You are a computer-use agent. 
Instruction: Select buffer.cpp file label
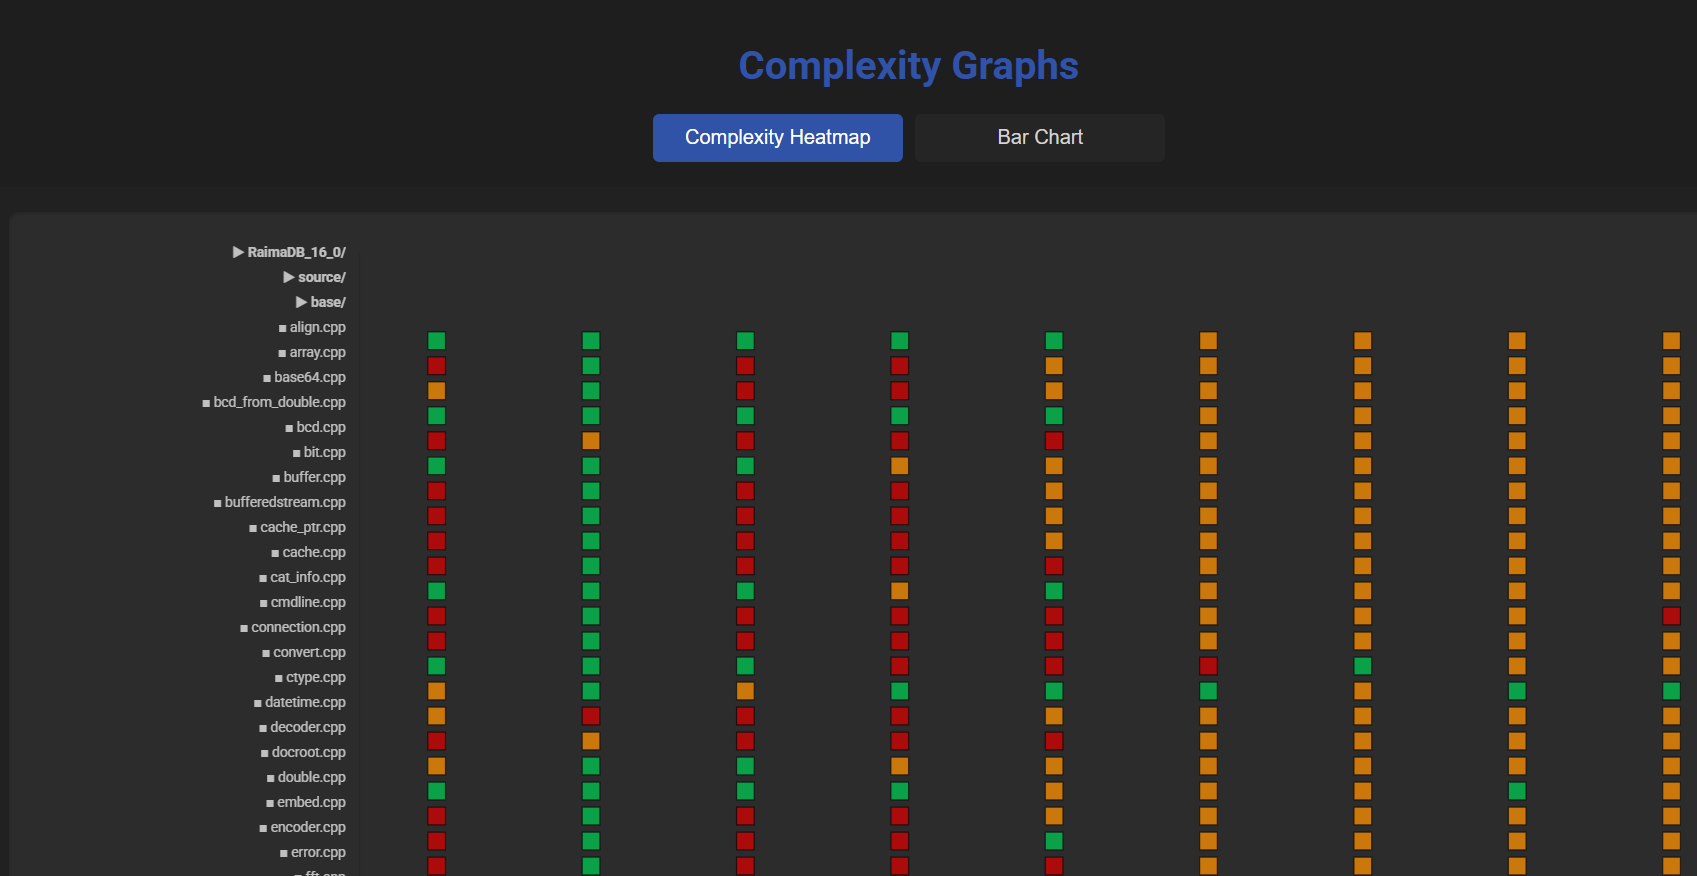309,477
